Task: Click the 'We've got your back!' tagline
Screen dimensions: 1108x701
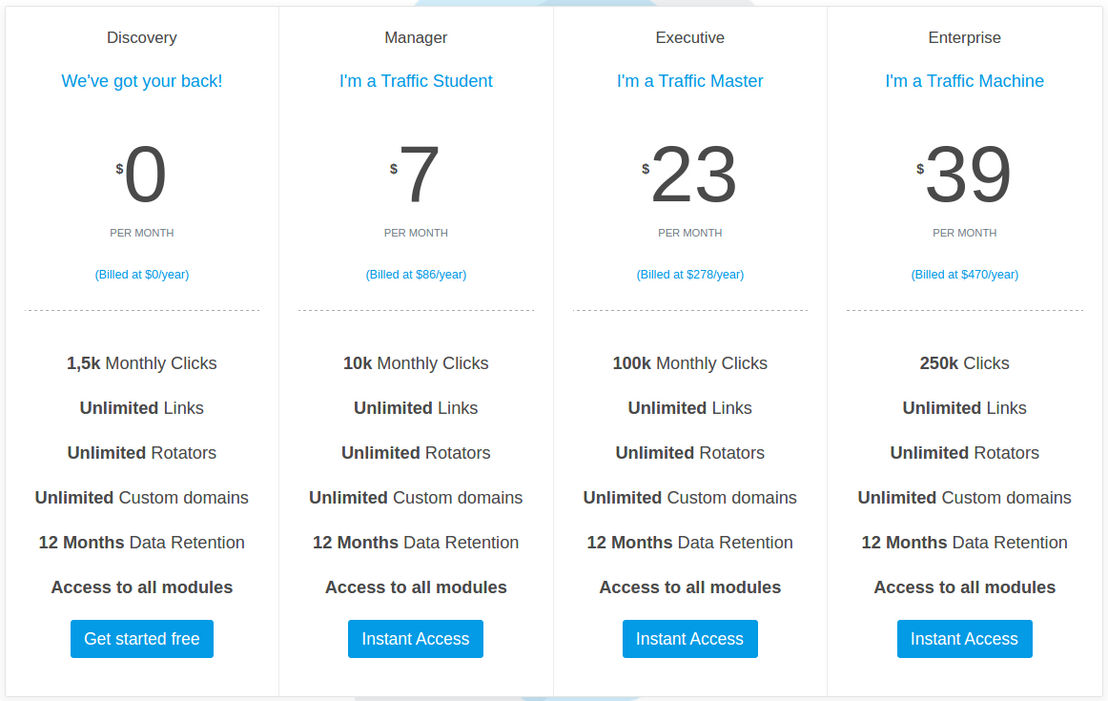Action: [141, 81]
